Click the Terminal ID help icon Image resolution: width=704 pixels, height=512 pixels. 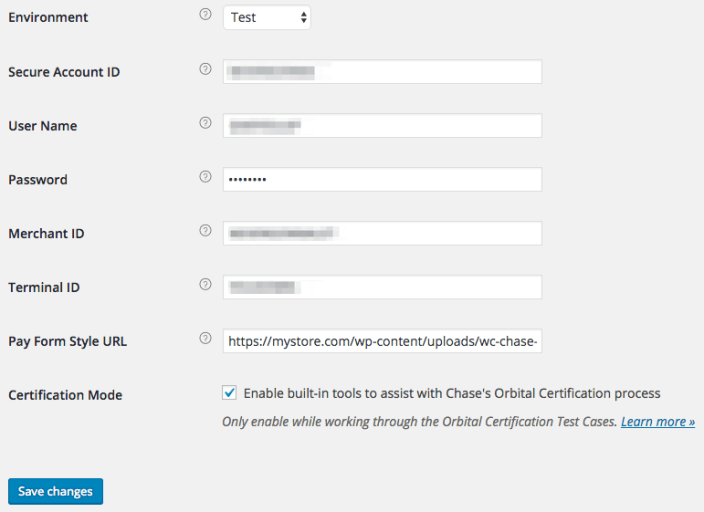tap(205, 285)
